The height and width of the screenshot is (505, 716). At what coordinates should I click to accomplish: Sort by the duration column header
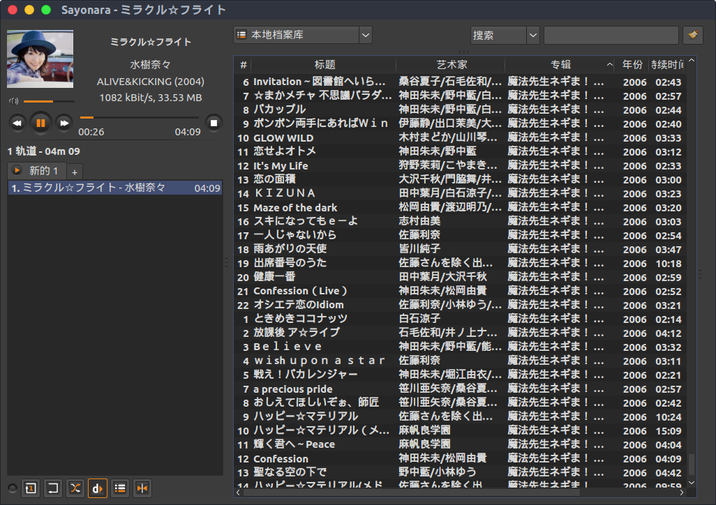(x=667, y=65)
